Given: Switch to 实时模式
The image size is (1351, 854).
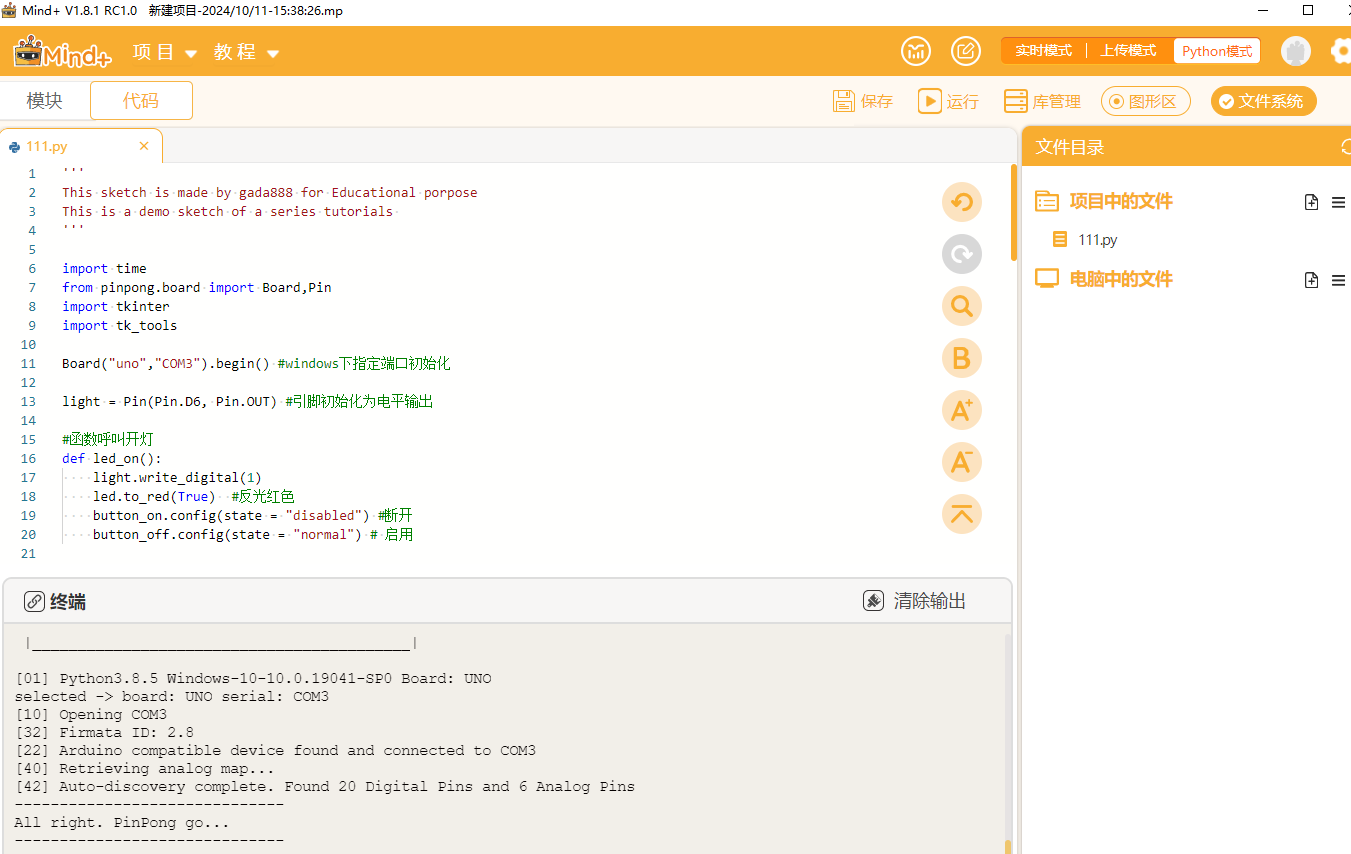Looking at the screenshot, I should point(1043,51).
